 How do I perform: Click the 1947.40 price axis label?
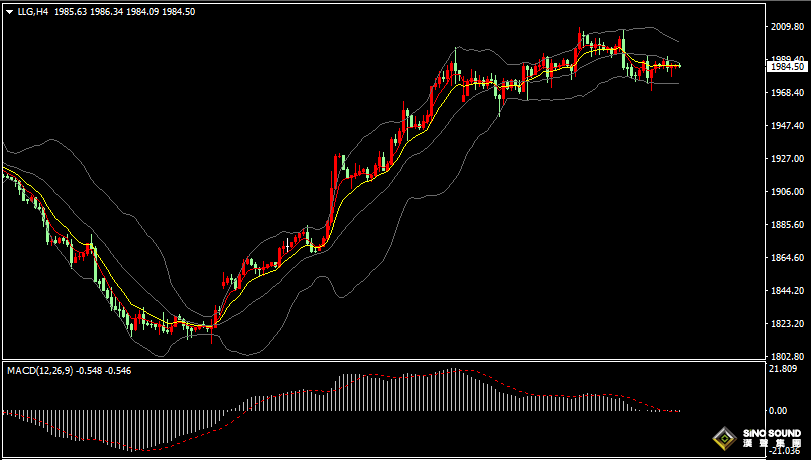point(787,126)
